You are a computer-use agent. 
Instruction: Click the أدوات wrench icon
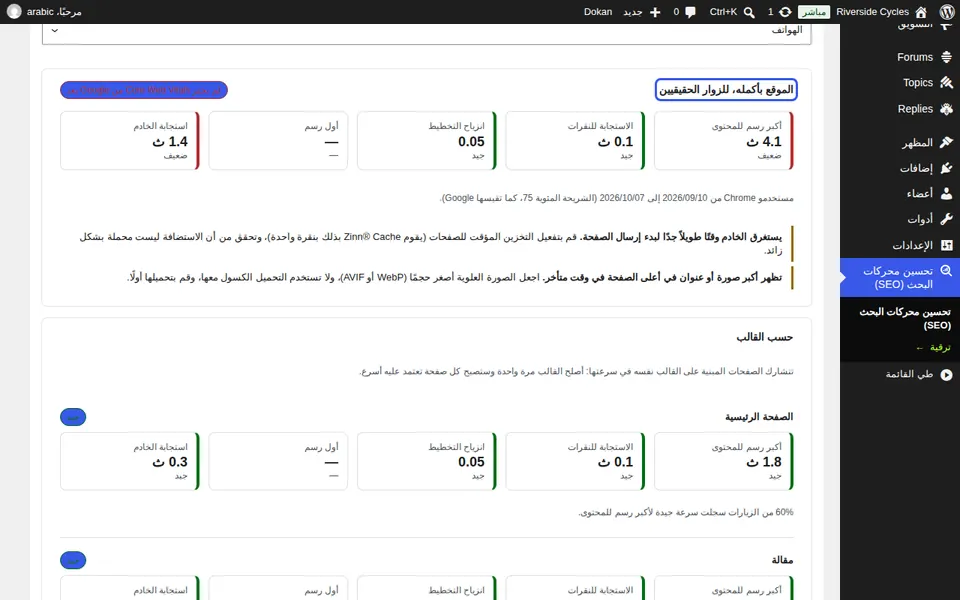947,219
